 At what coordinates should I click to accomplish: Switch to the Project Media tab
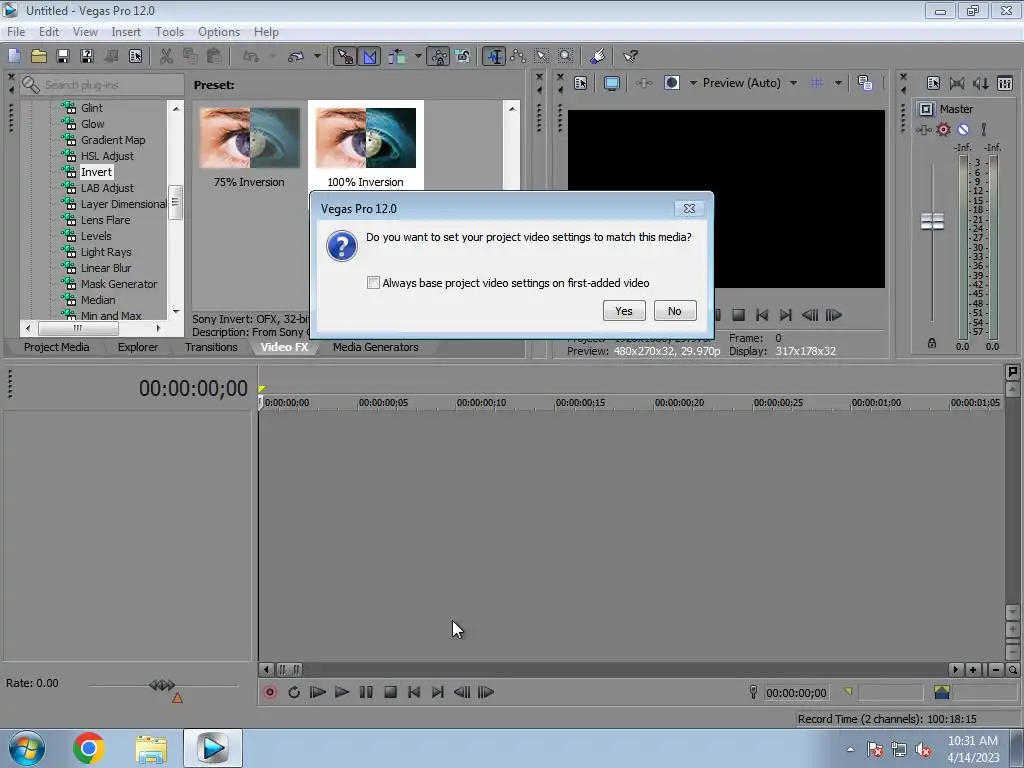(x=57, y=347)
